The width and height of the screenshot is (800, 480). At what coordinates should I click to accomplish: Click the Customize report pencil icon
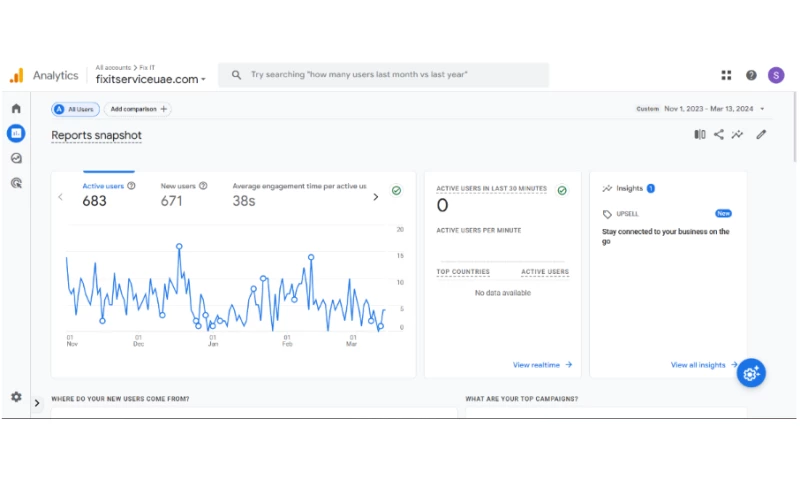tap(761, 135)
